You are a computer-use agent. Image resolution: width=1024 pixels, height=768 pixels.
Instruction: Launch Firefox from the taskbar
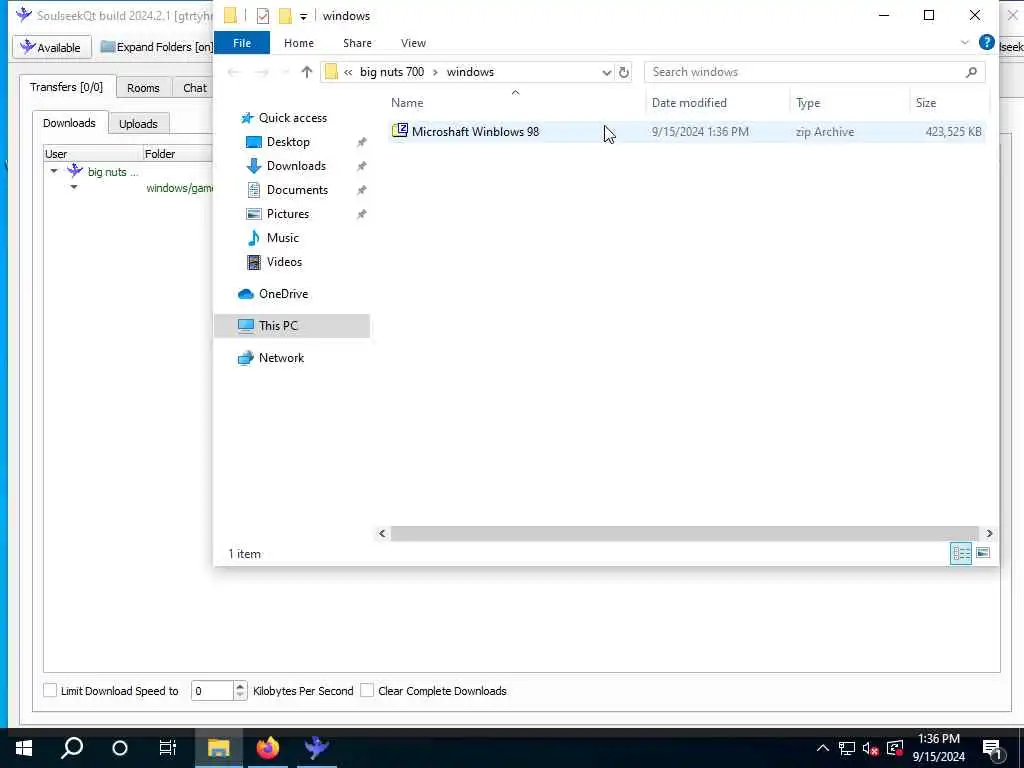[x=267, y=748]
